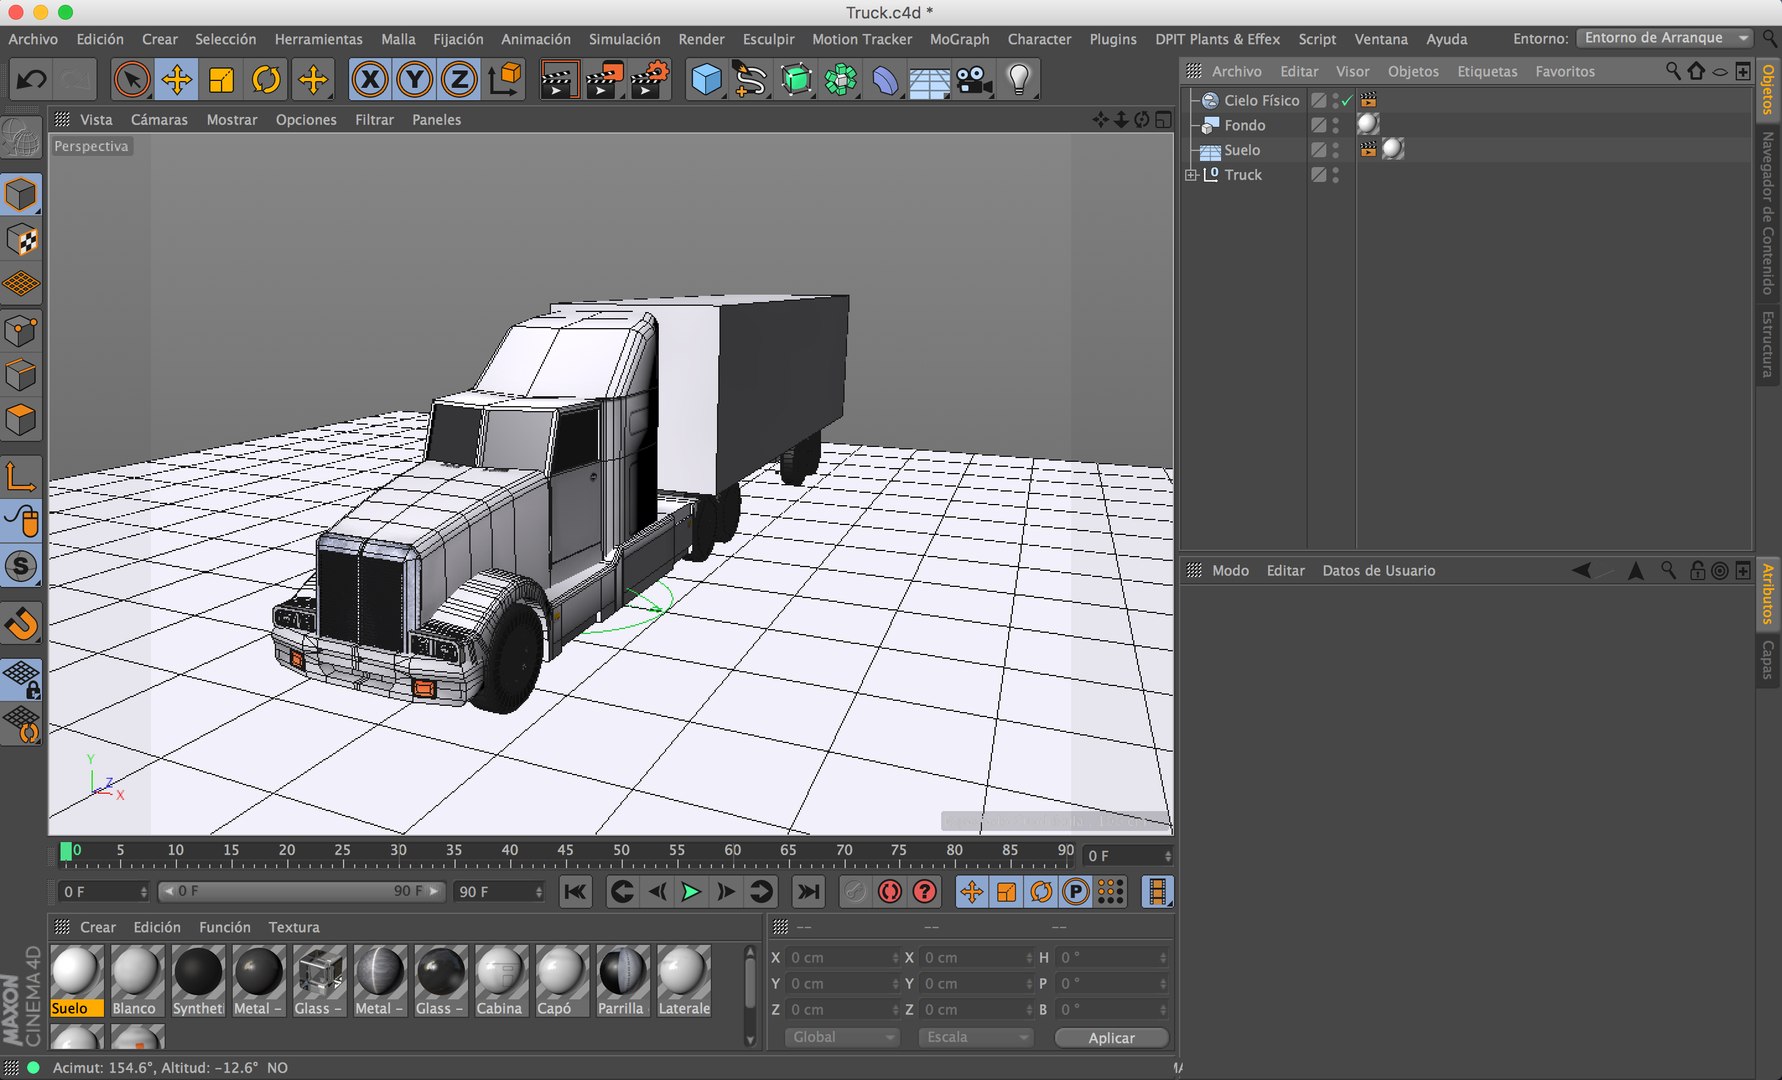Open the Global coordinate dropdown
The height and width of the screenshot is (1080, 1782).
[x=842, y=1037]
